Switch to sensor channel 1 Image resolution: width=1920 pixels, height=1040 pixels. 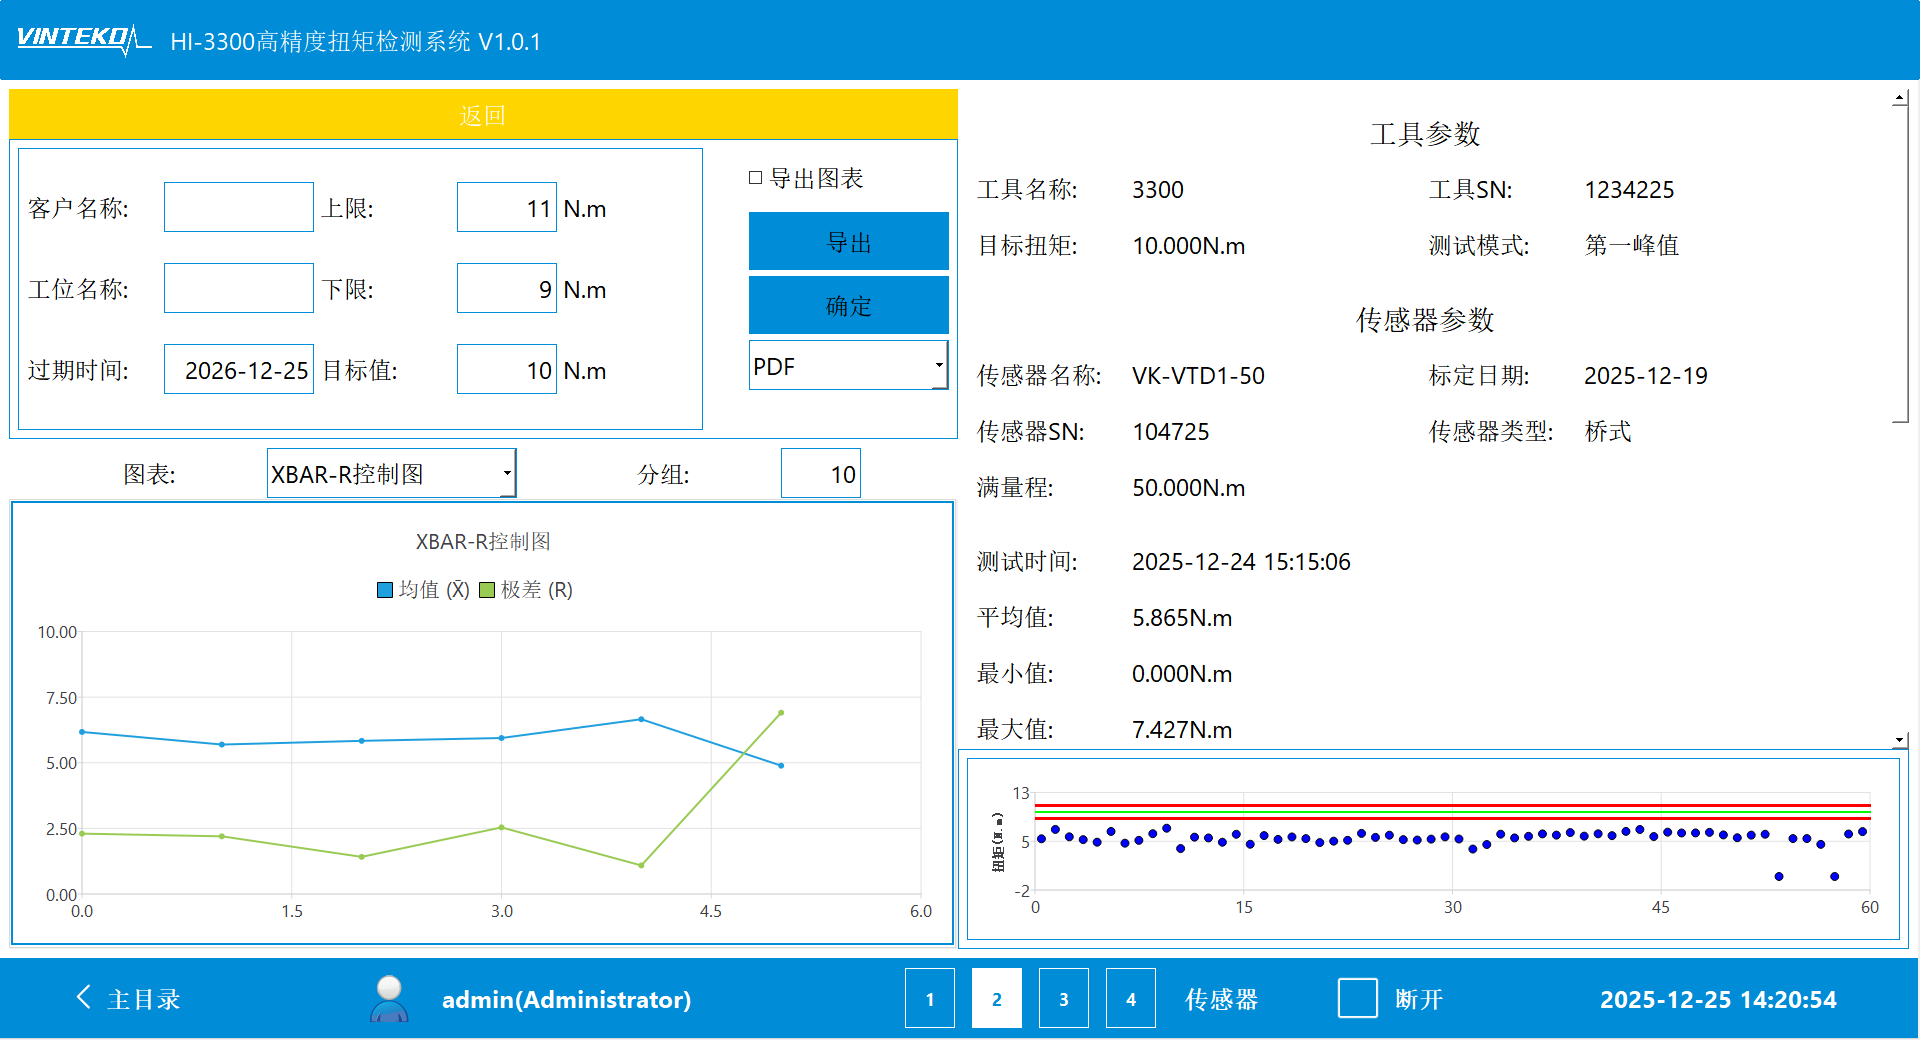click(930, 998)
